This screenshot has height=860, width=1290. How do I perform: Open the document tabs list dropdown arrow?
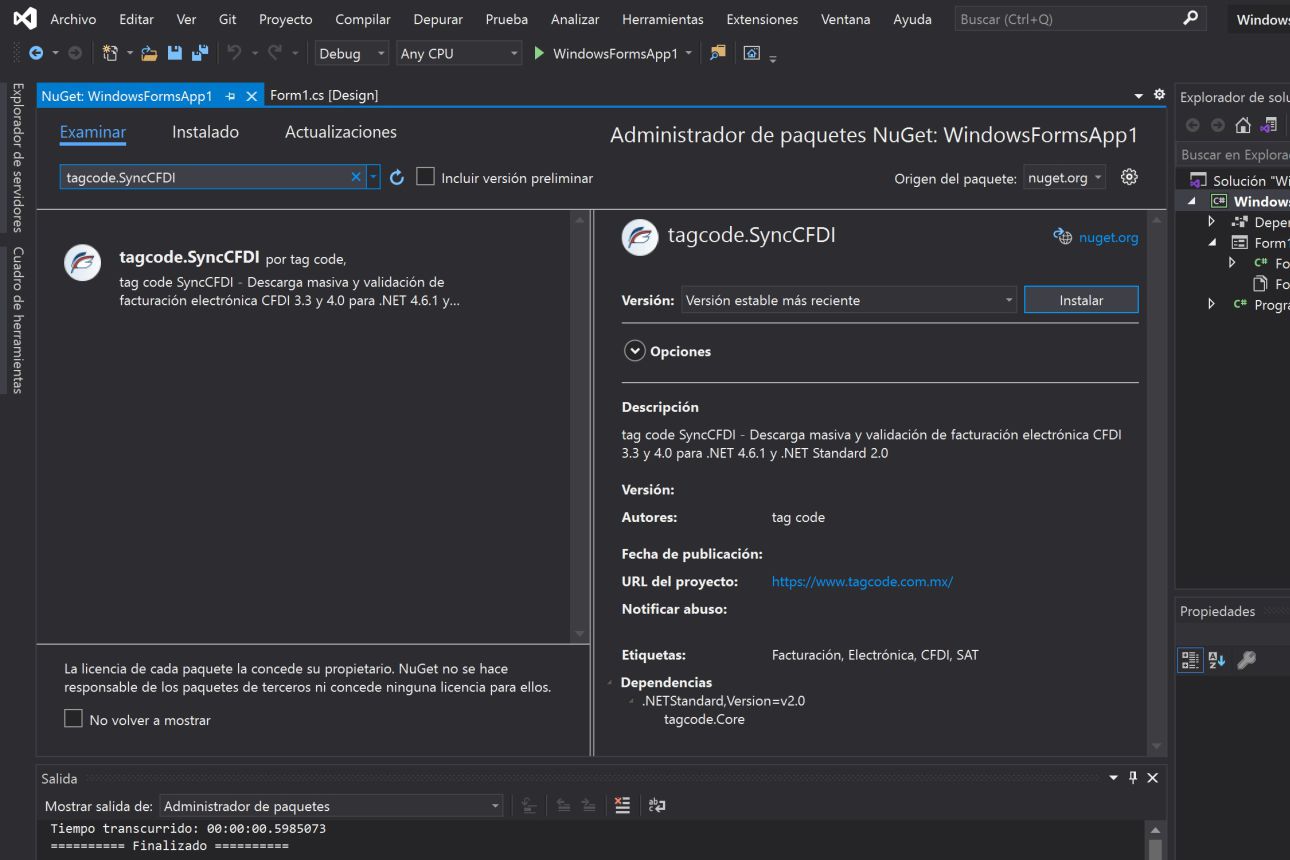[x=1139, y=95]
